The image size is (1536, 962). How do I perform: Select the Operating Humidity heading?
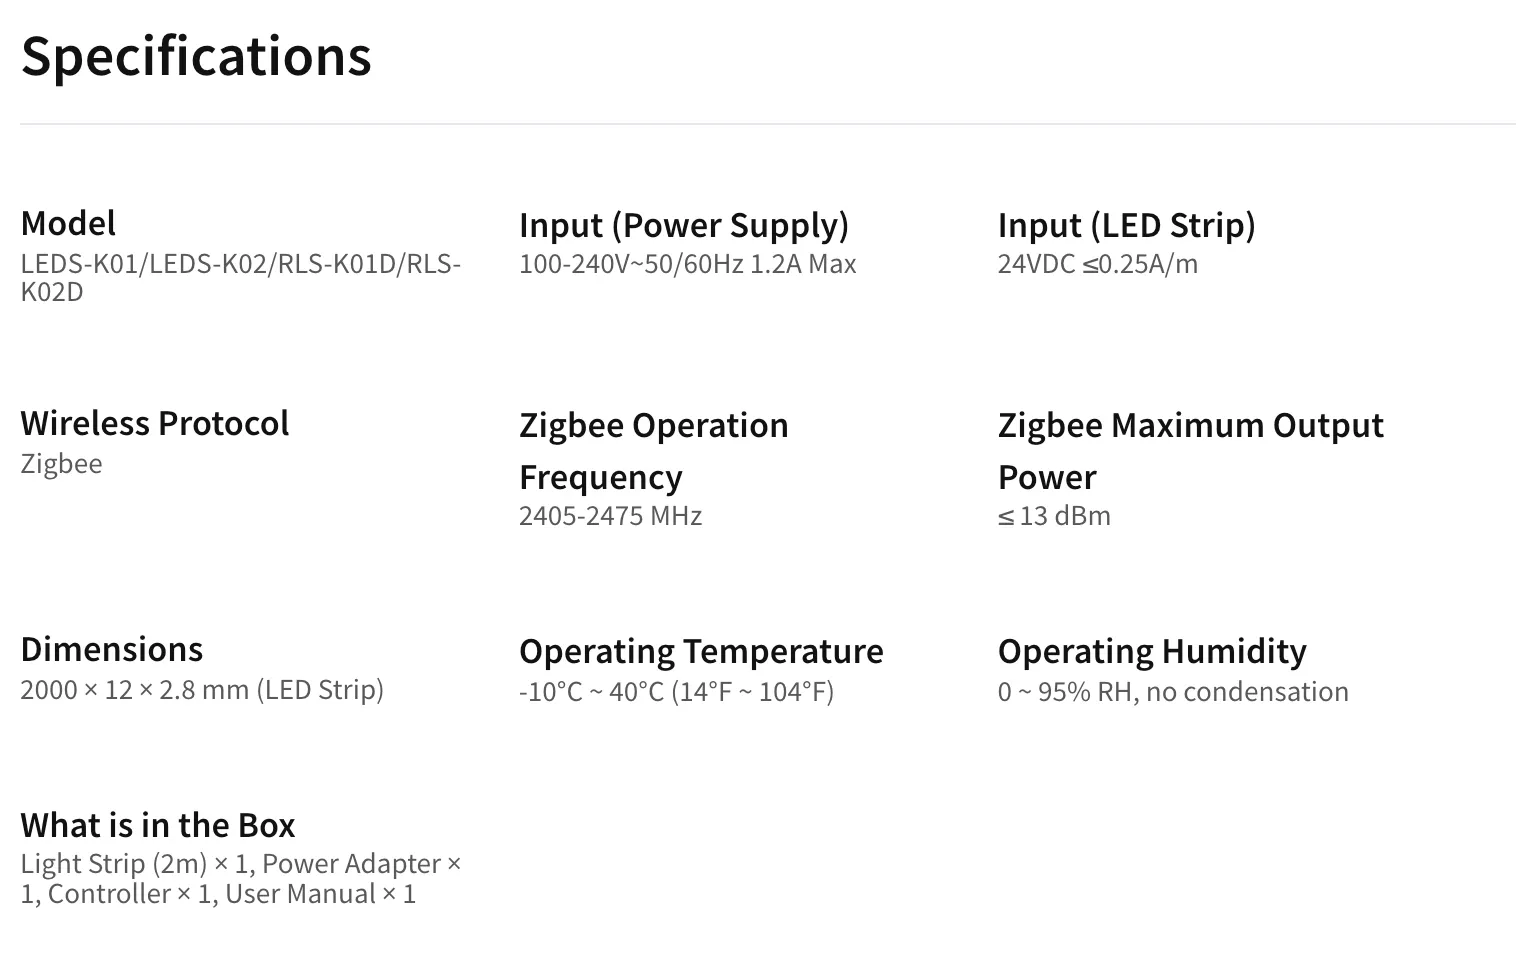(x=1153, y=651)
